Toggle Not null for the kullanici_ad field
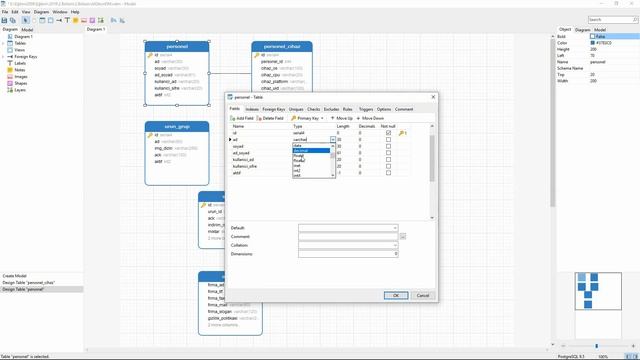This screenshot has height=360, width=640. point(388,160)
